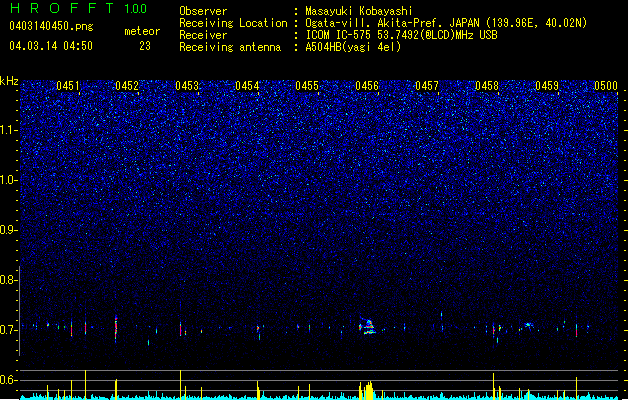Click the 0500 time marker
The width and height of the screenshot is (629, 400).
click(606, 86)
